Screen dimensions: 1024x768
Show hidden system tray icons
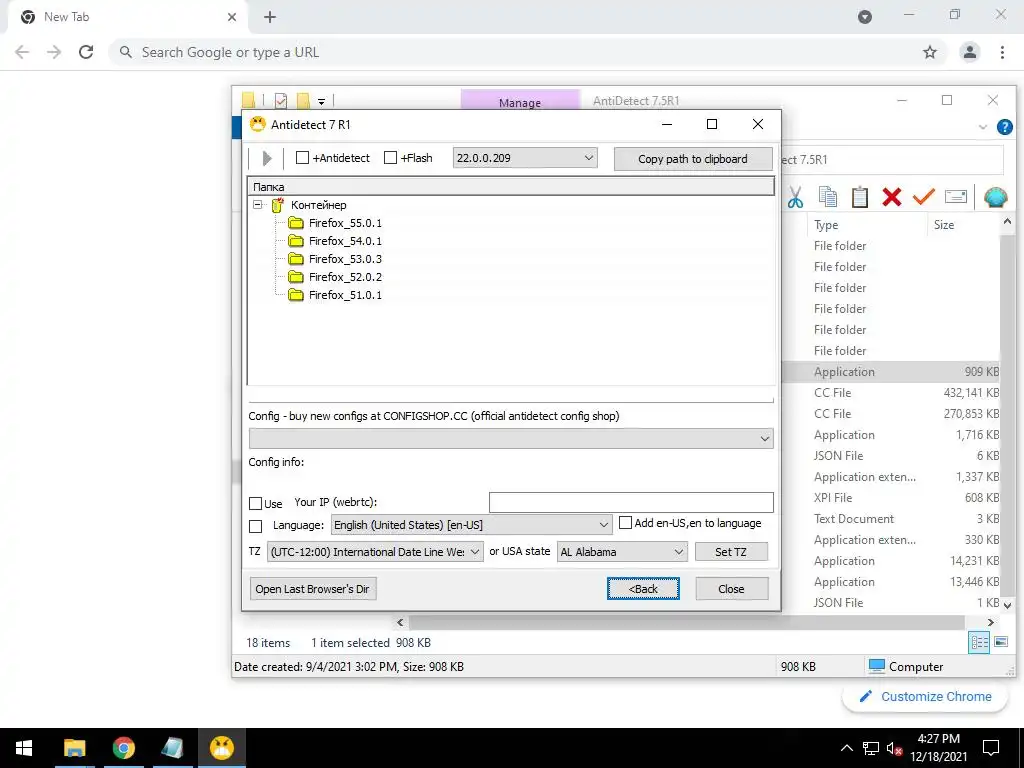[x=846, y=748]
